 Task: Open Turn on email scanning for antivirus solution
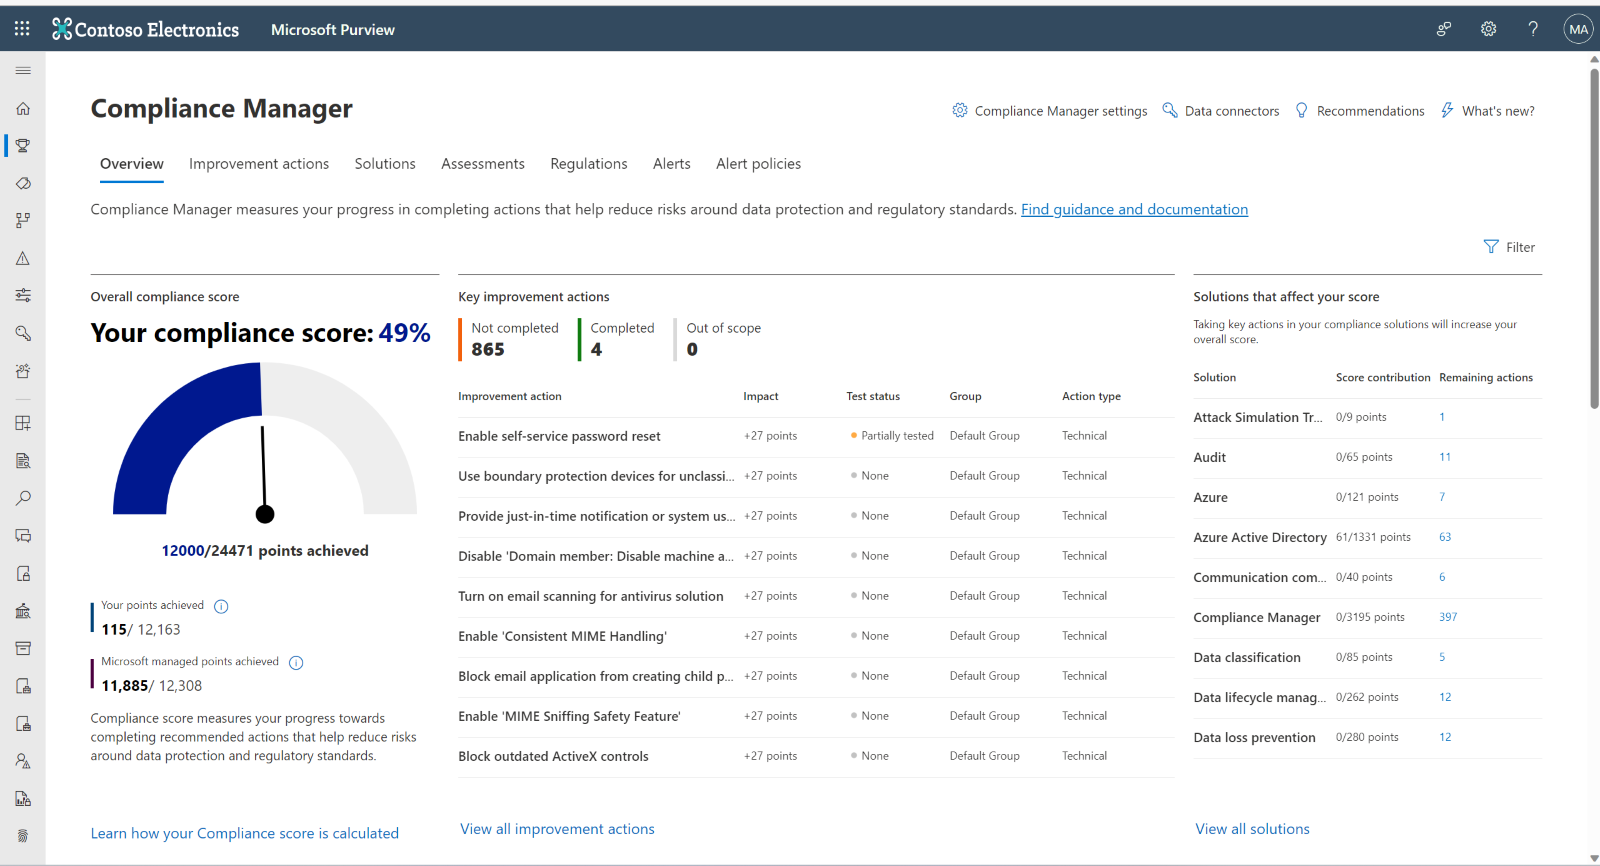[591, 596]
